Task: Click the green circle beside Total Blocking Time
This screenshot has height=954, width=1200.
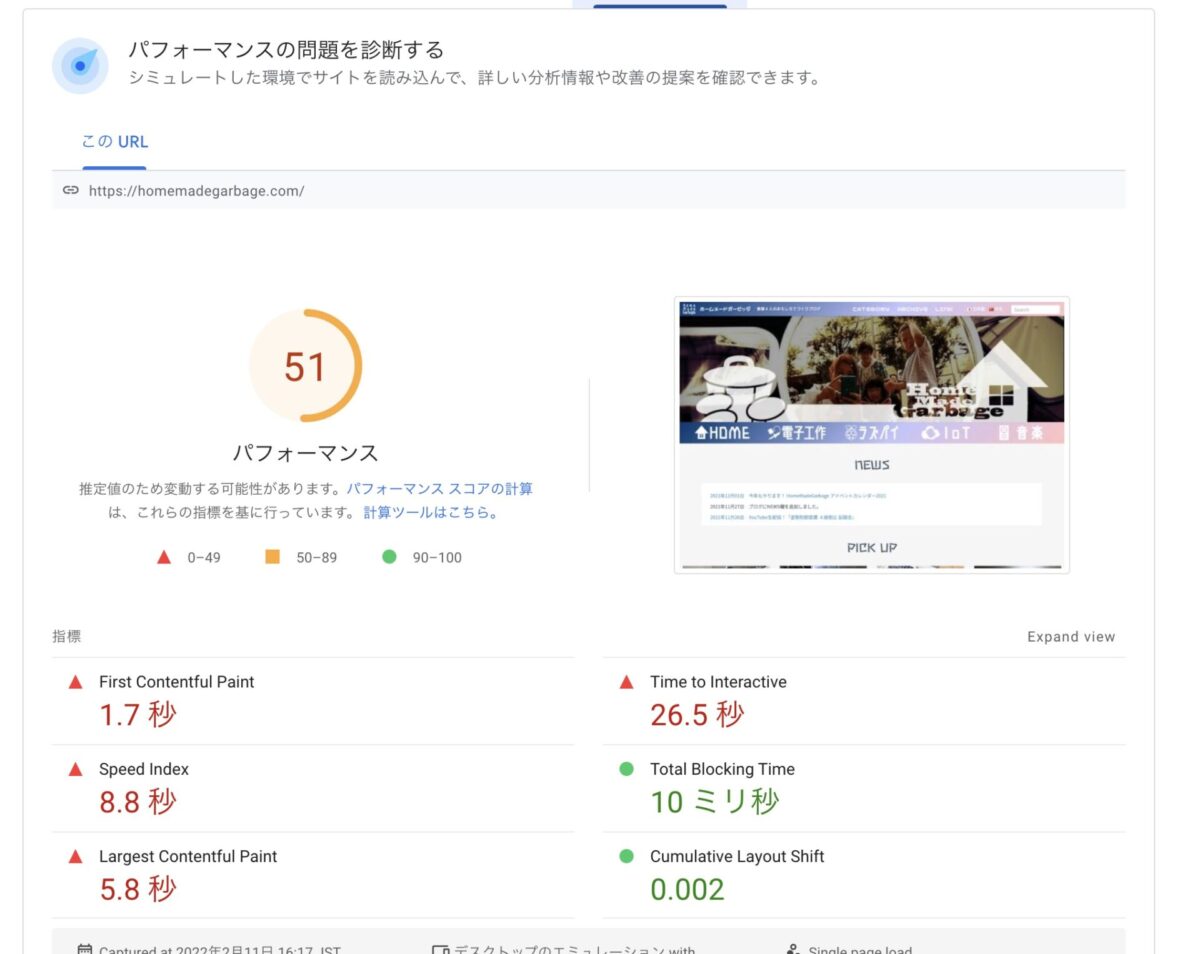Action: pos(626,769)
